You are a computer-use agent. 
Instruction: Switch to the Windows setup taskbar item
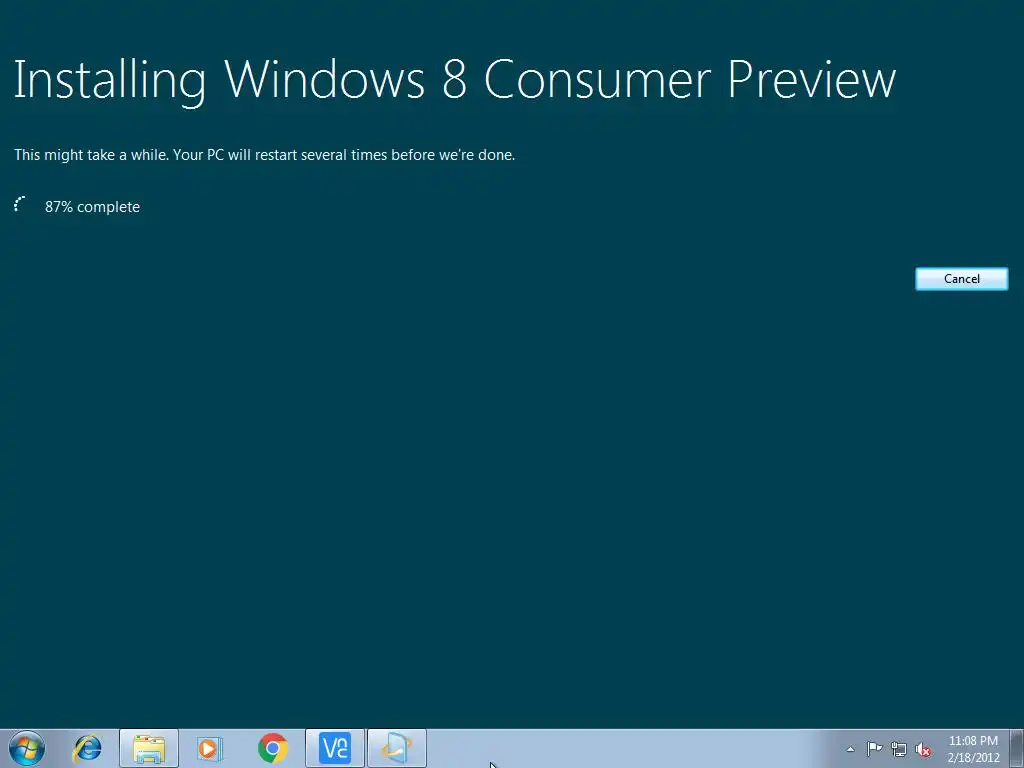pos(397,748)
